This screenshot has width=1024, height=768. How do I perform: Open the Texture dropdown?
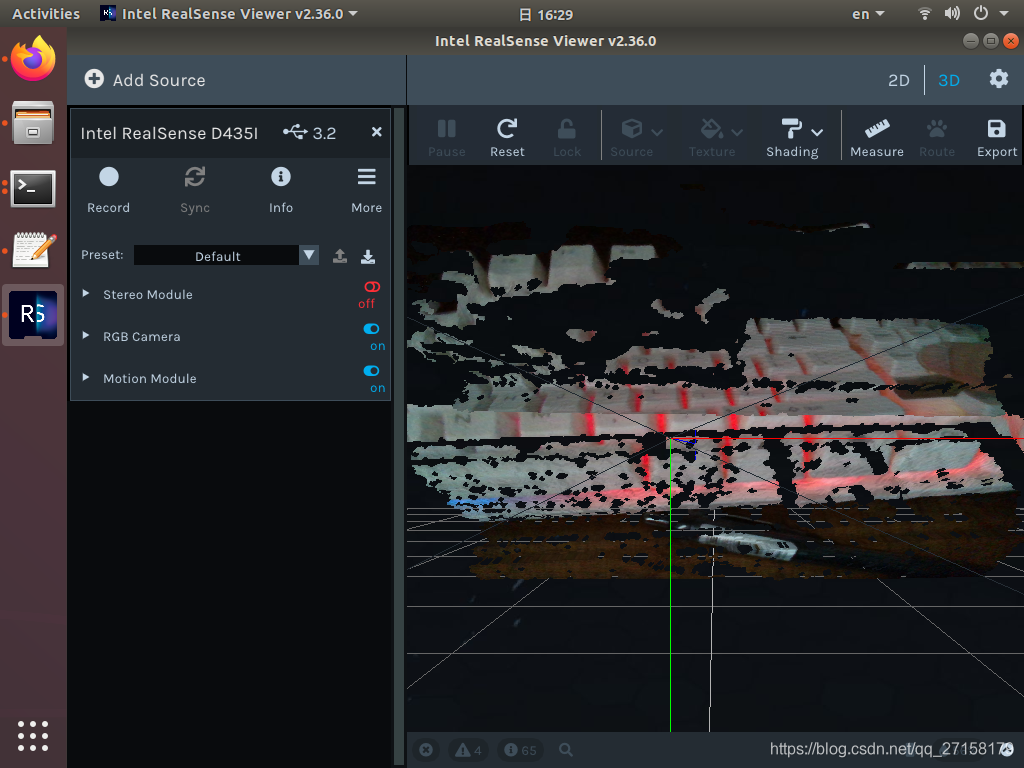pos(715,137)
